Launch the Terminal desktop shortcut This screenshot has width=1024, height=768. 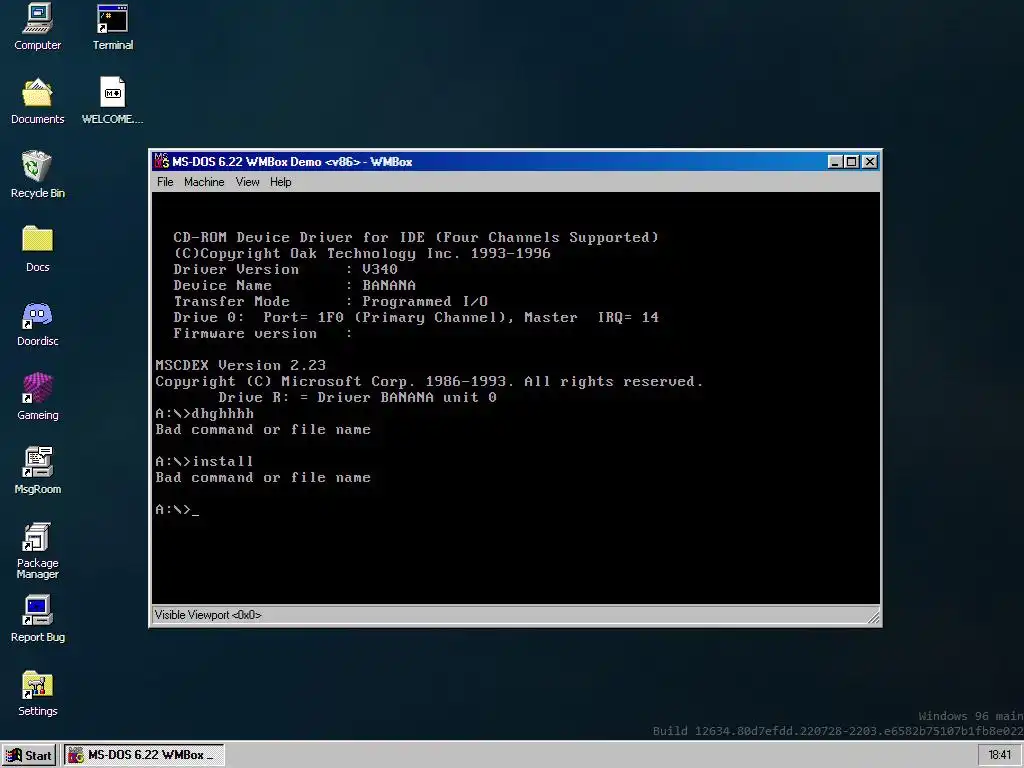(112, 27)
